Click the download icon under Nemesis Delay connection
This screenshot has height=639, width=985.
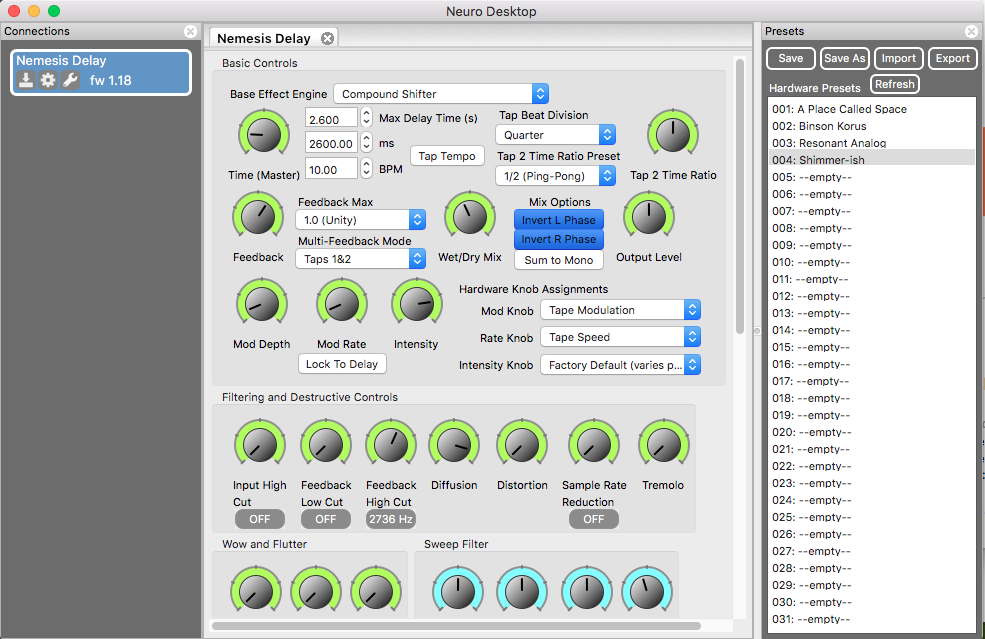(x=25, y=80)
